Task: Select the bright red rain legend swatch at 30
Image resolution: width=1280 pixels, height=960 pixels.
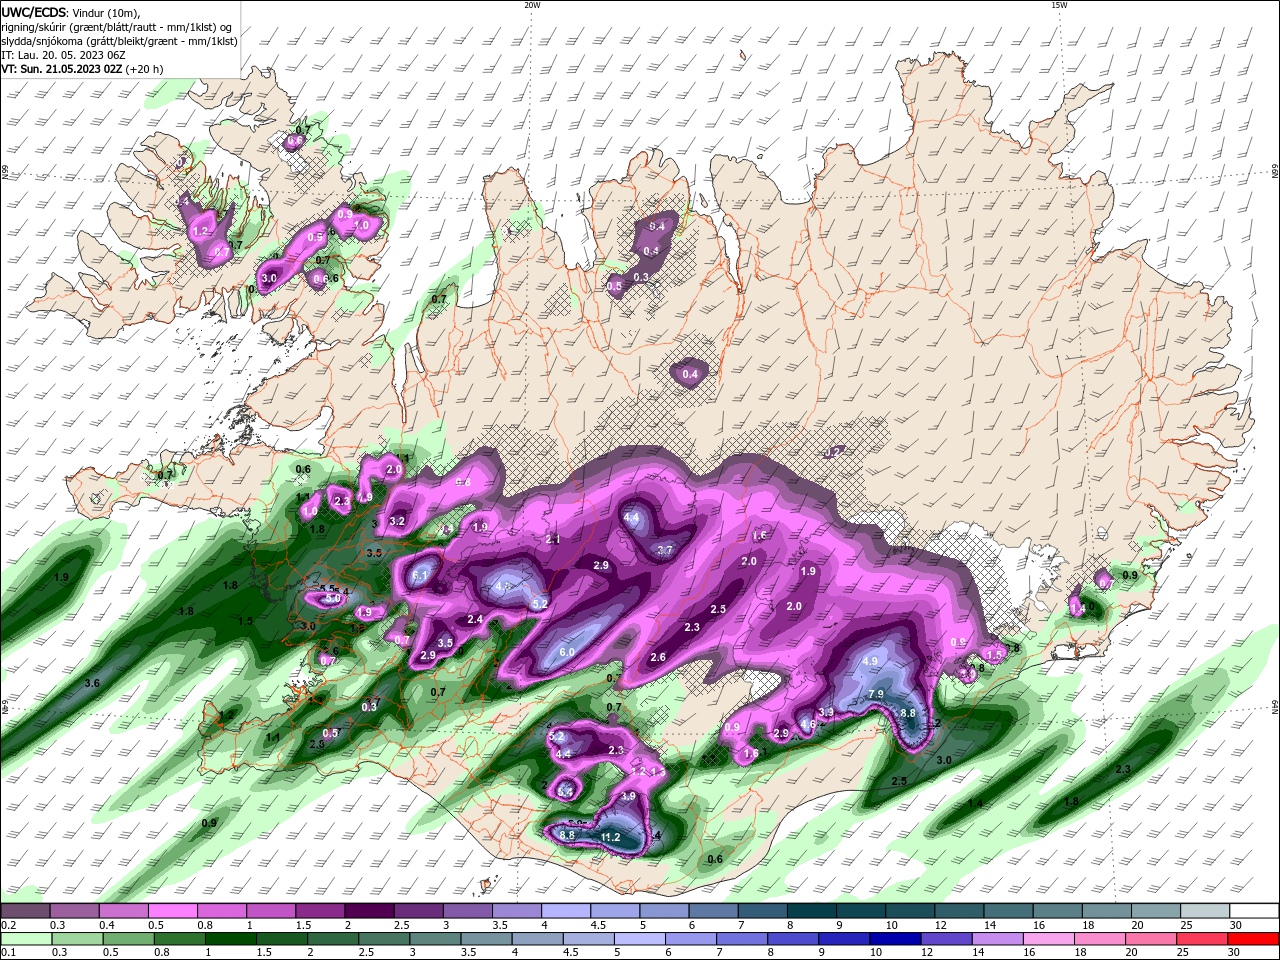Action: (1254, 939)
